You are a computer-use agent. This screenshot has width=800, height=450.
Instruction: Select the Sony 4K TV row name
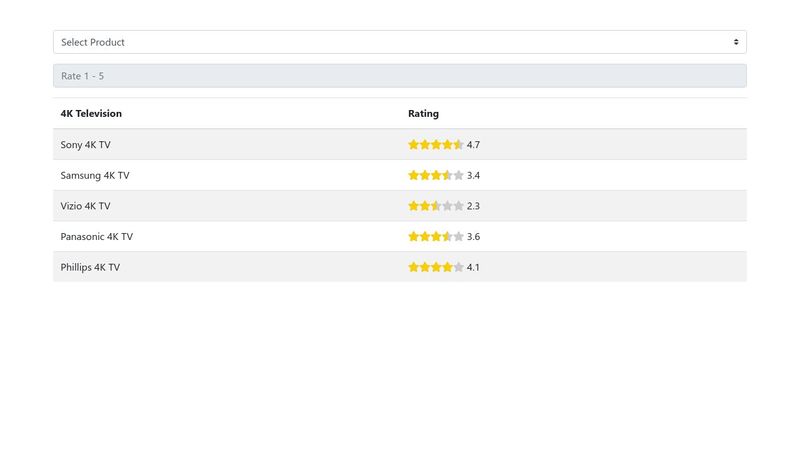pos(85,145)
